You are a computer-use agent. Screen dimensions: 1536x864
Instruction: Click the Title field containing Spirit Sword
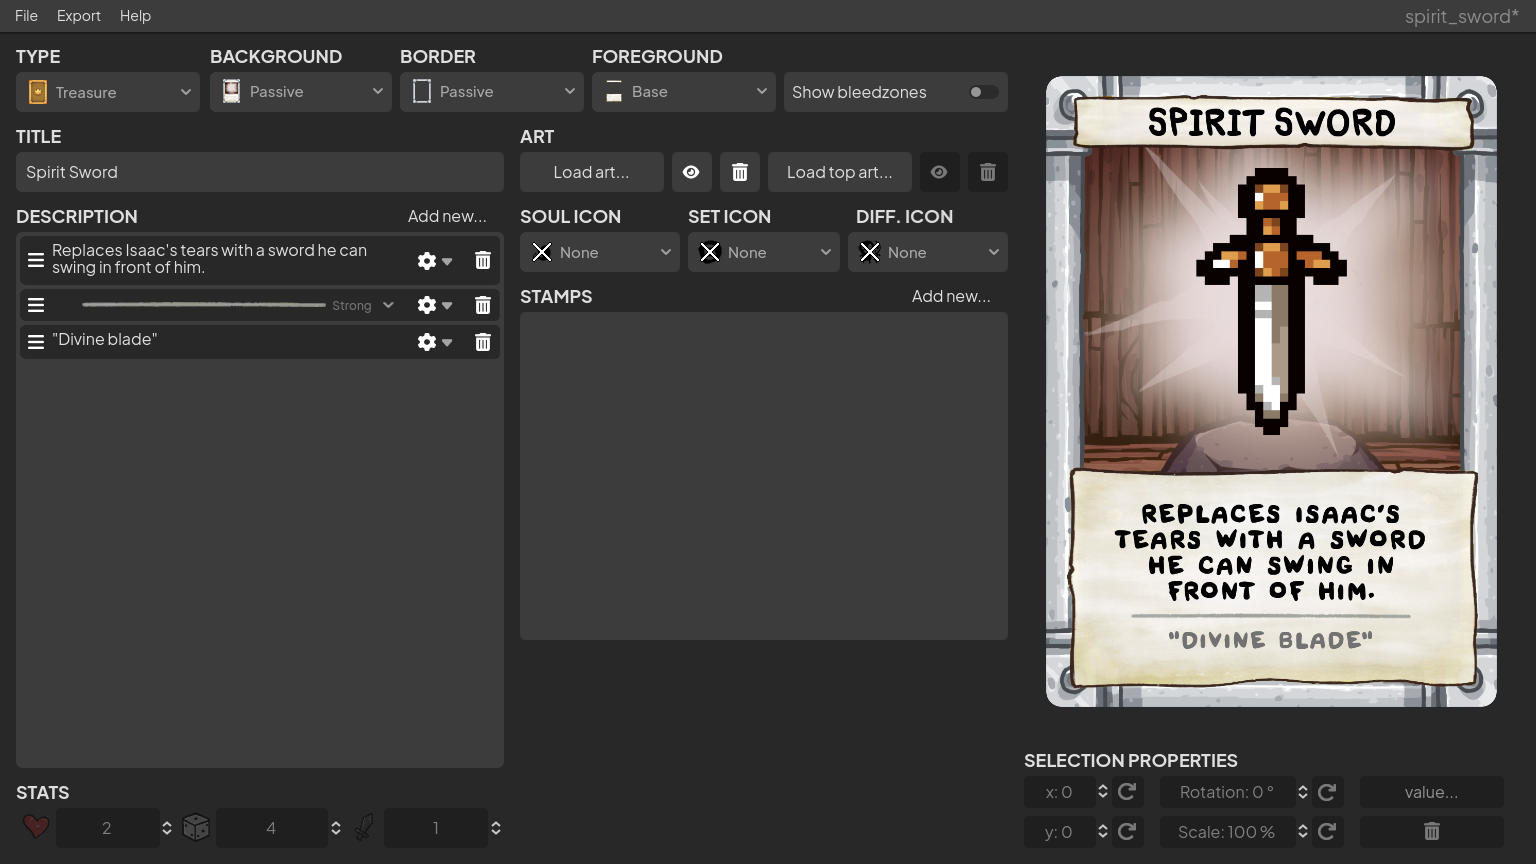(260, 172)
